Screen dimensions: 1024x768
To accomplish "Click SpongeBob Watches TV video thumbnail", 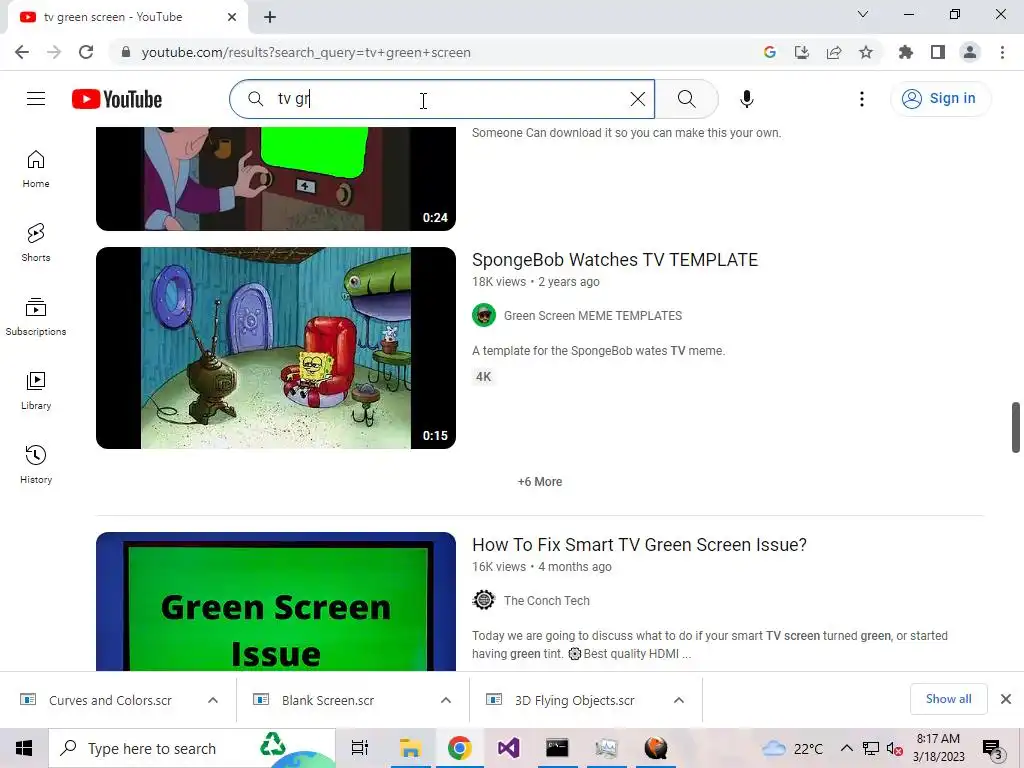I will pos(276,347).
